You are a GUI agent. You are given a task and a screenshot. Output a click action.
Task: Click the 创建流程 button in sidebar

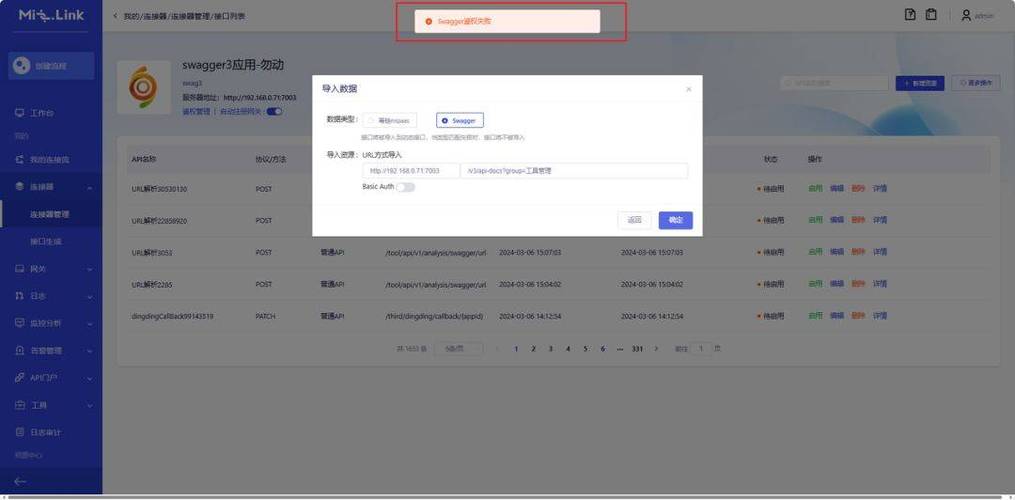(51, 65)
